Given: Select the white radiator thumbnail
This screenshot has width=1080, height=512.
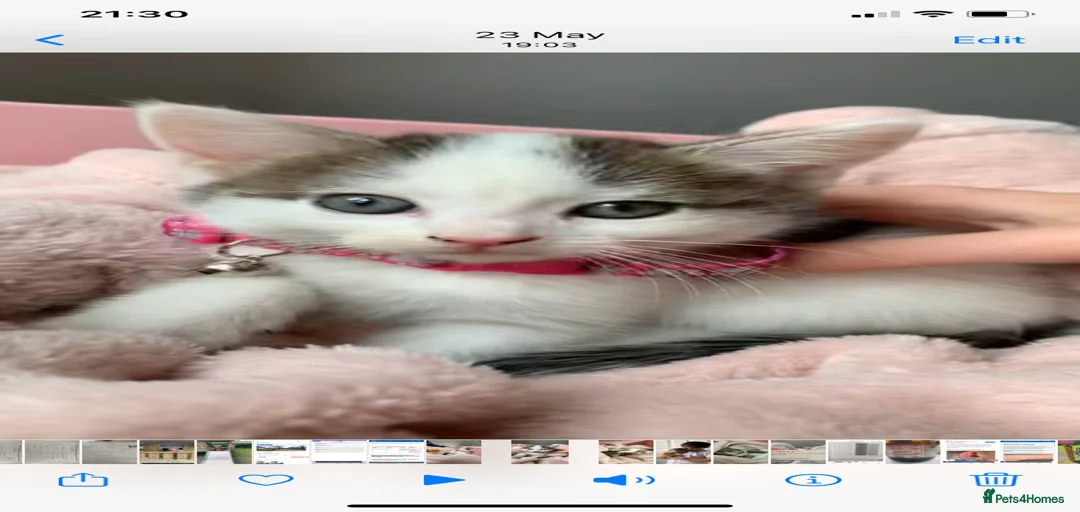Looking at the screenshot, I should coord(855,452).
